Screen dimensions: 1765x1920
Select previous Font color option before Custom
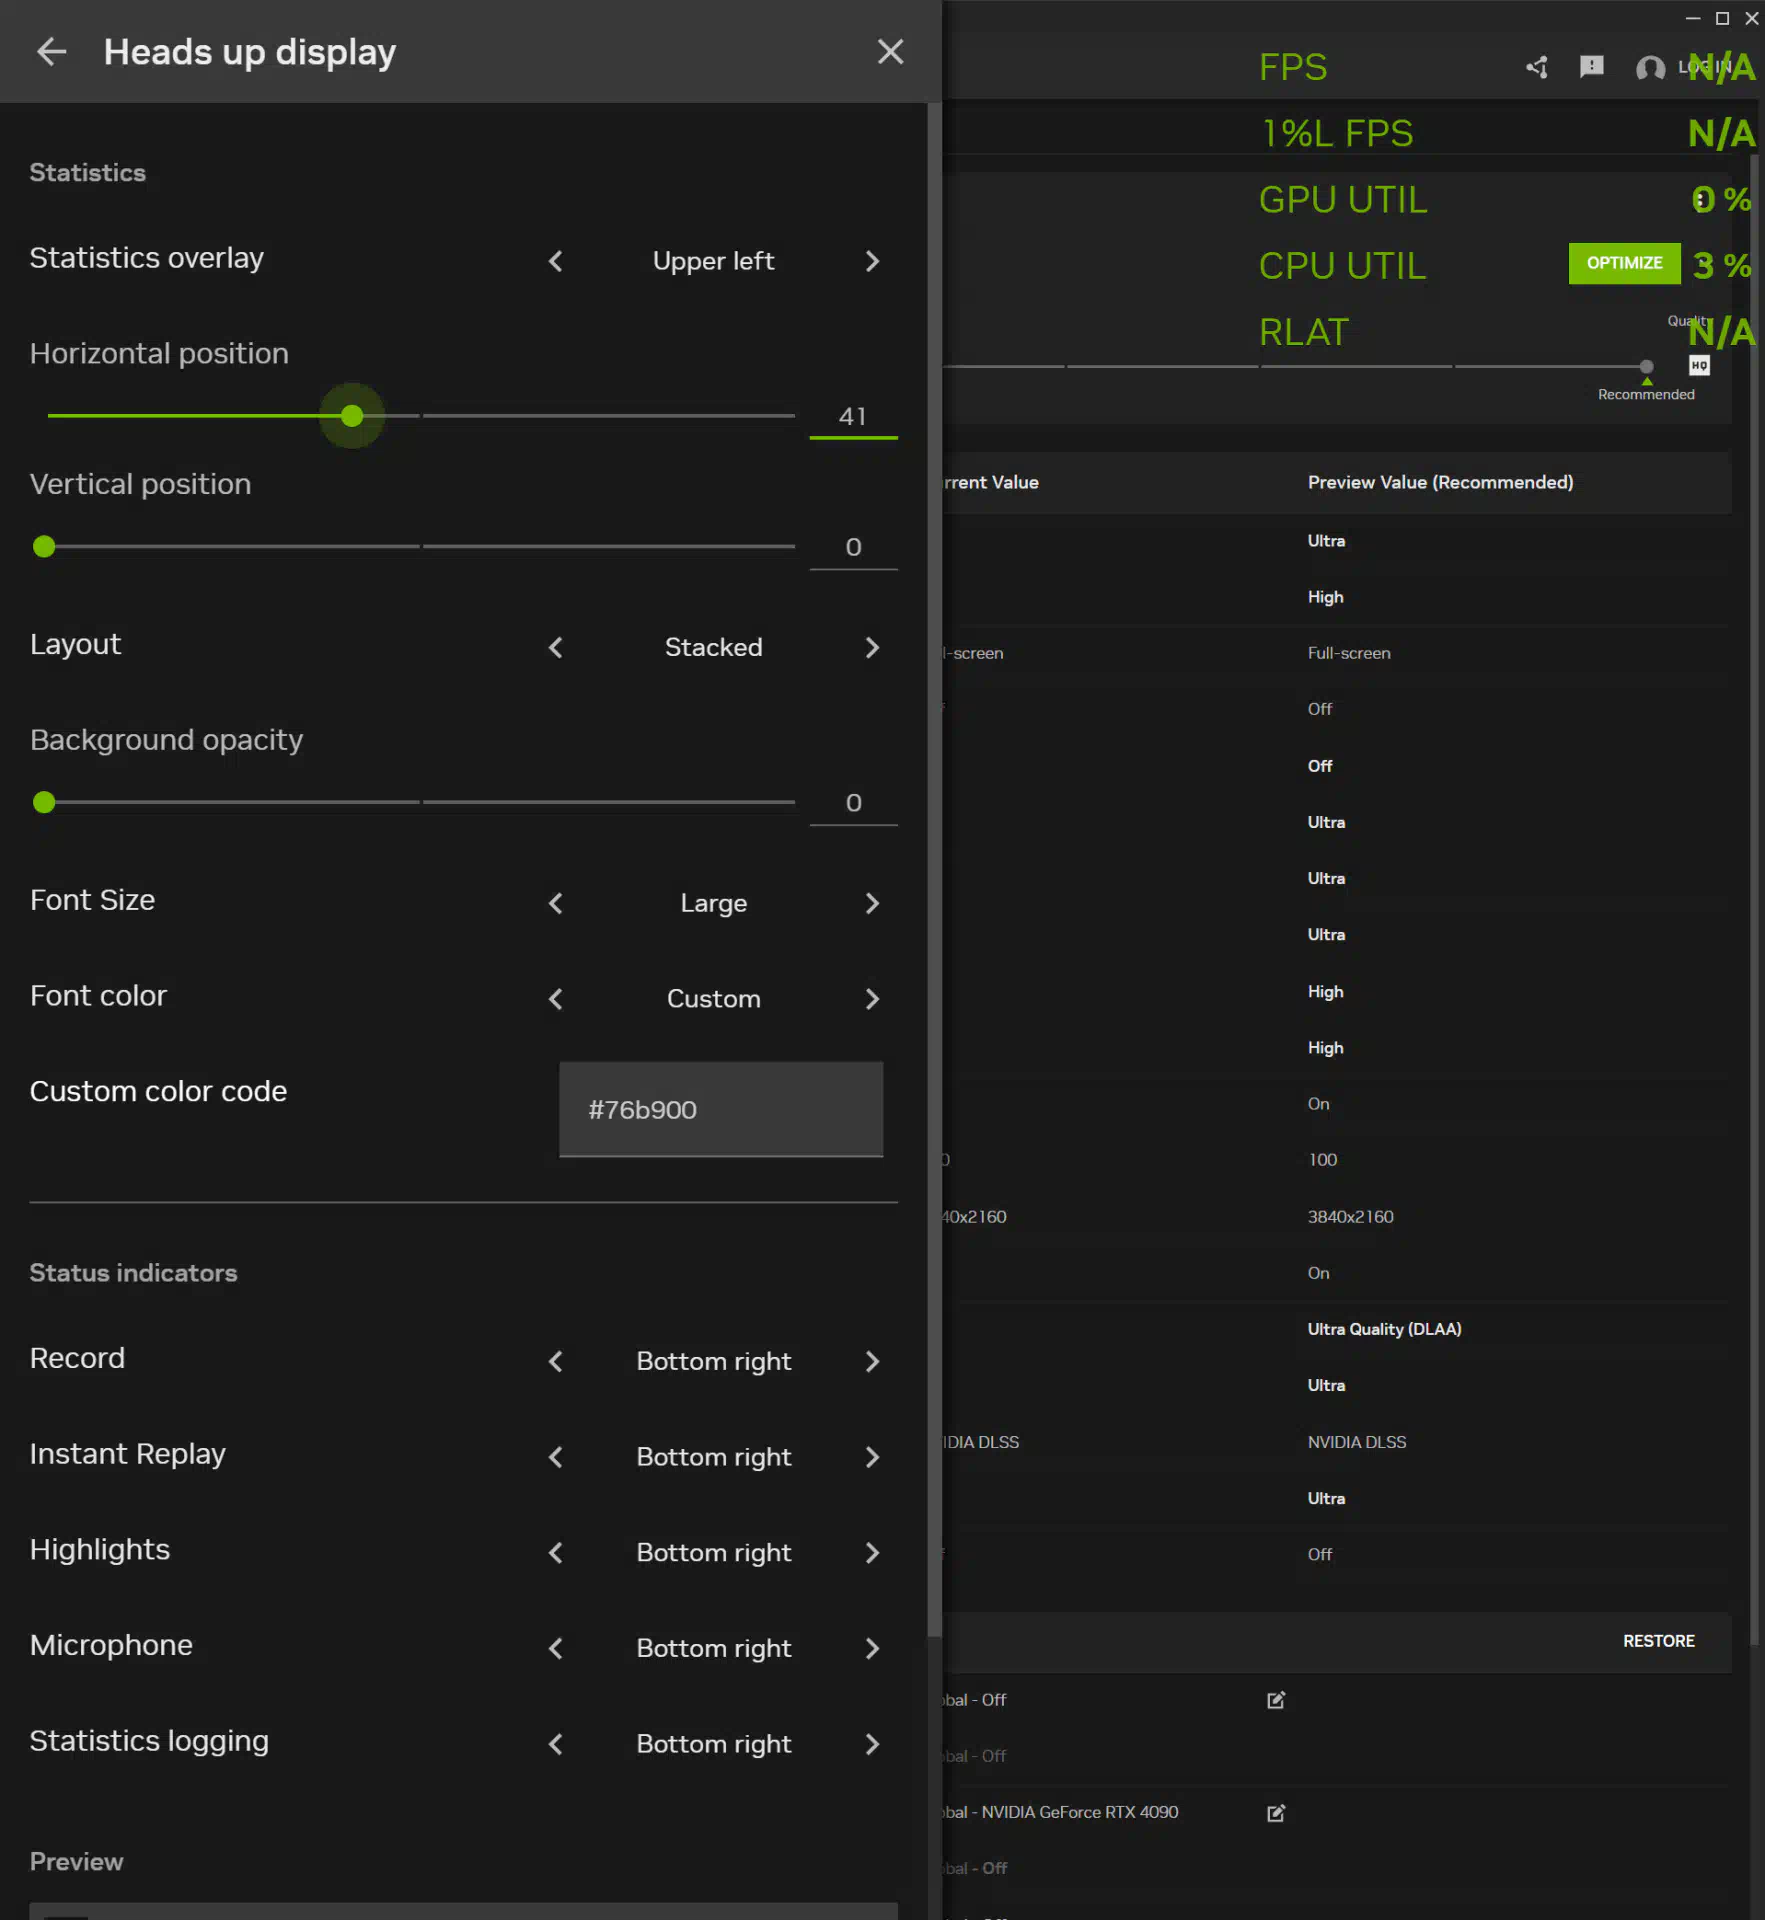pyautogui.click(x=556, y=999)
